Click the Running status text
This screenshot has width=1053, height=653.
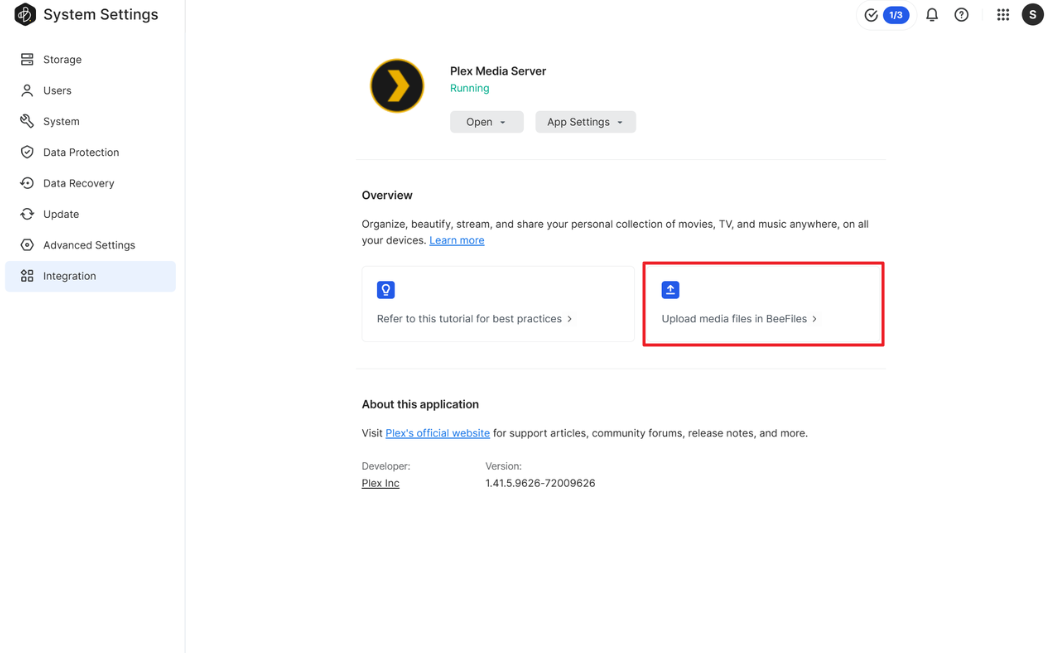point(469,88)
